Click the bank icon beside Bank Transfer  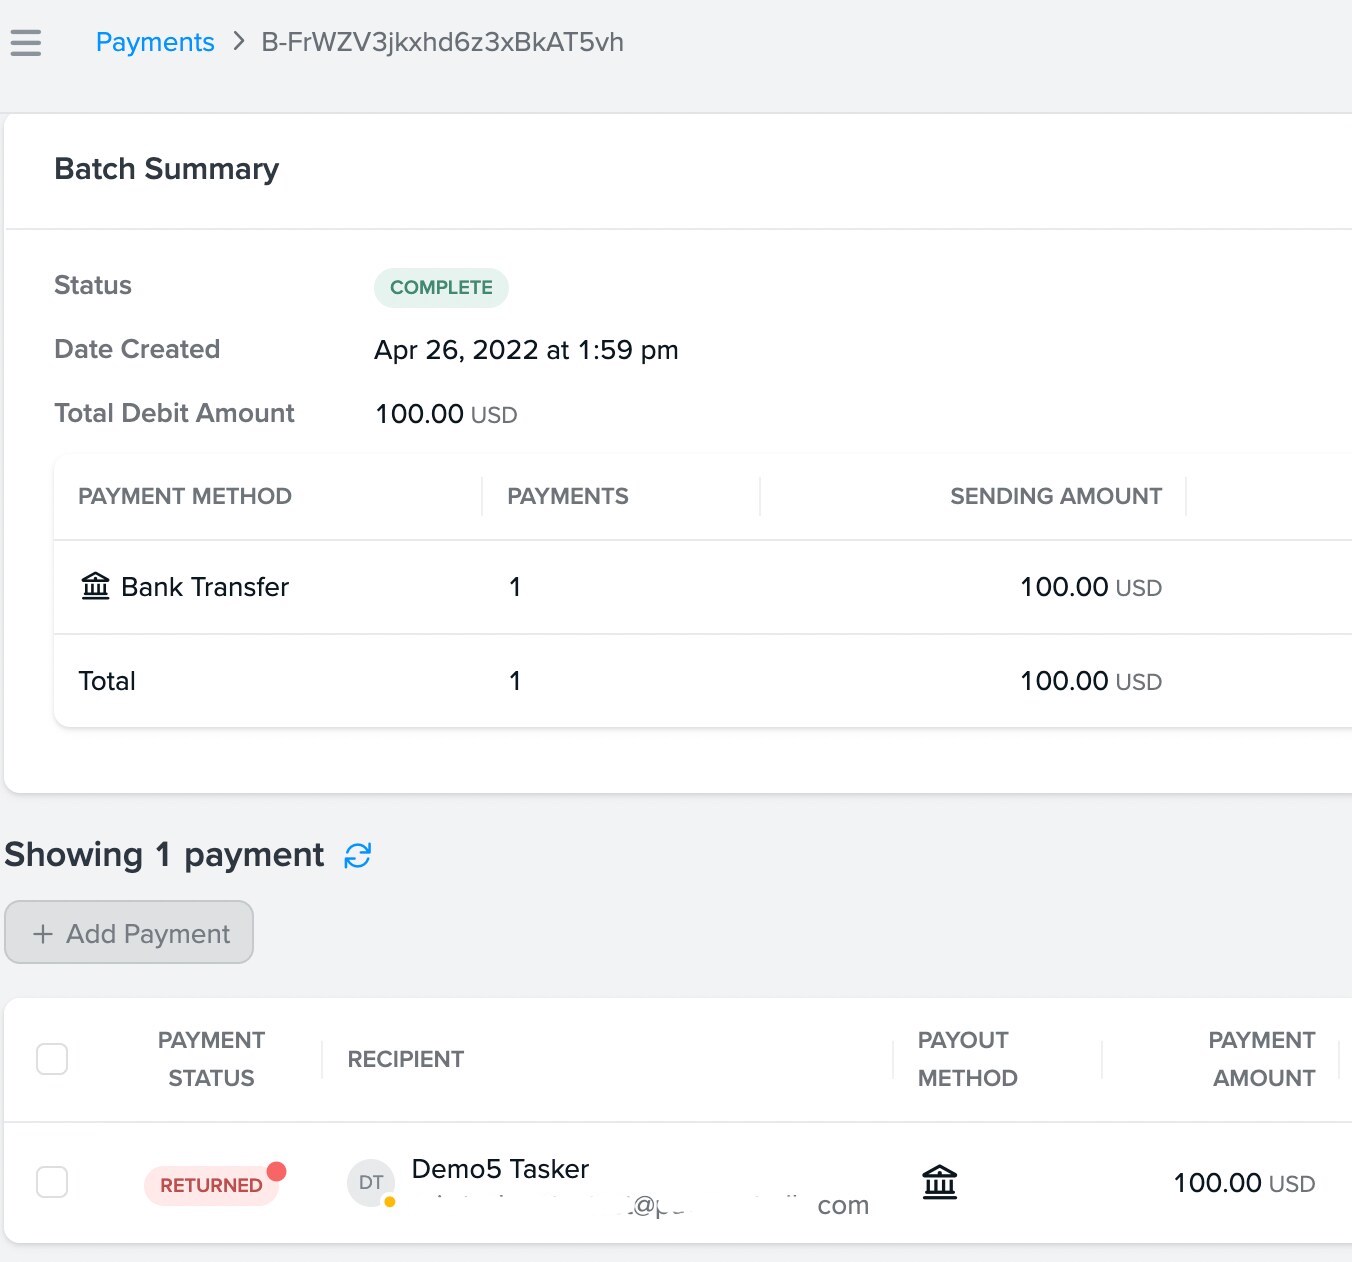coord(95,586)
